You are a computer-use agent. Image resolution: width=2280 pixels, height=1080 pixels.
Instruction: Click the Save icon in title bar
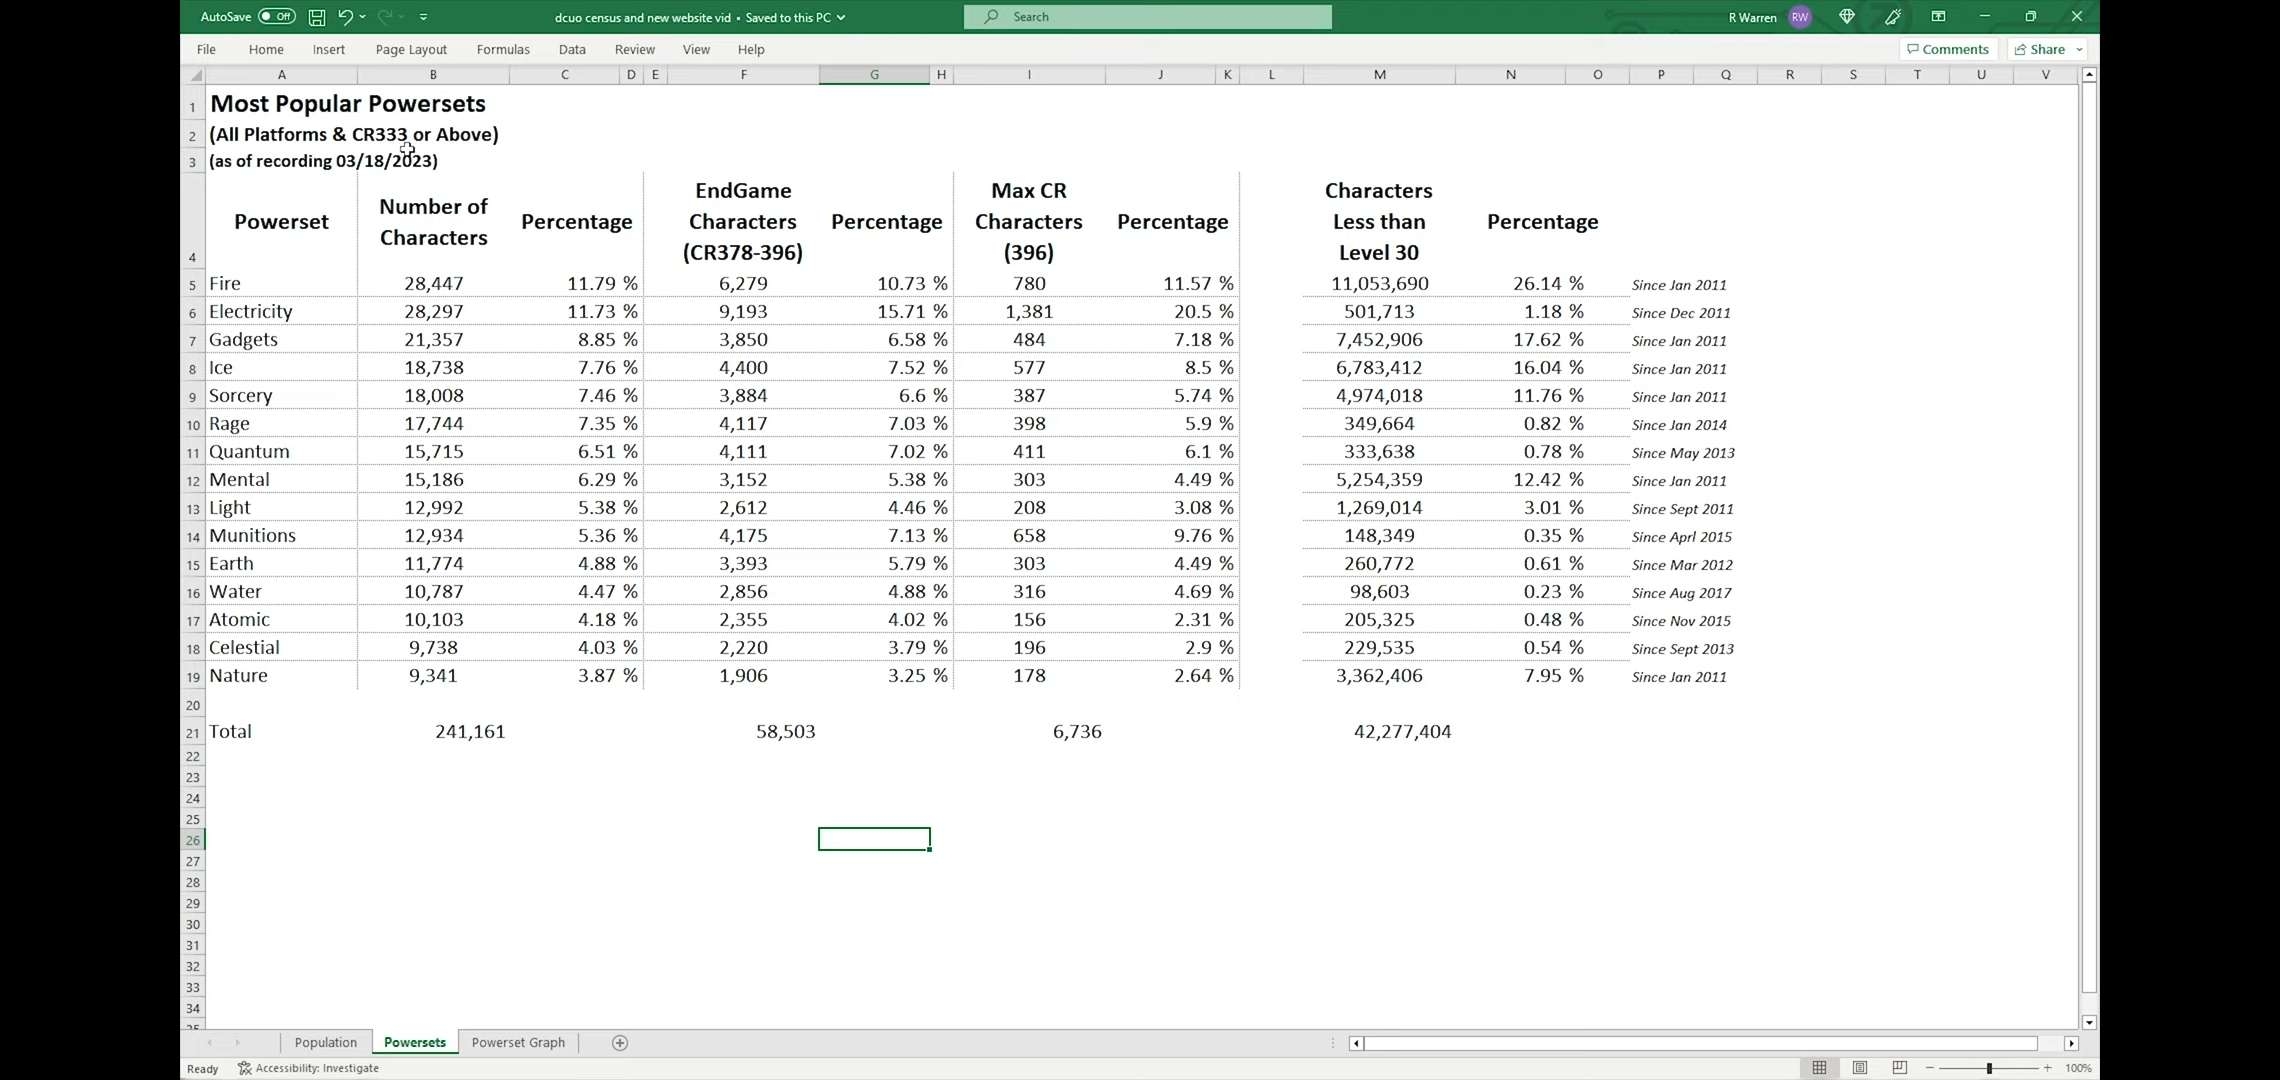pos(316,17)
